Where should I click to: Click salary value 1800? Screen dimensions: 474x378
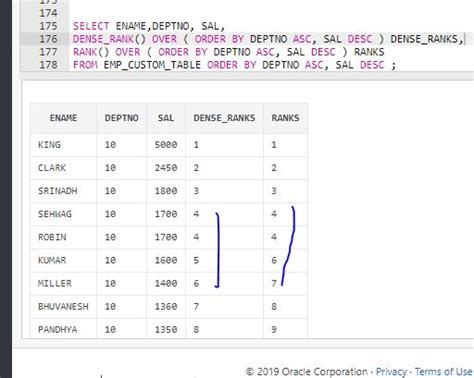click(166, 191)
